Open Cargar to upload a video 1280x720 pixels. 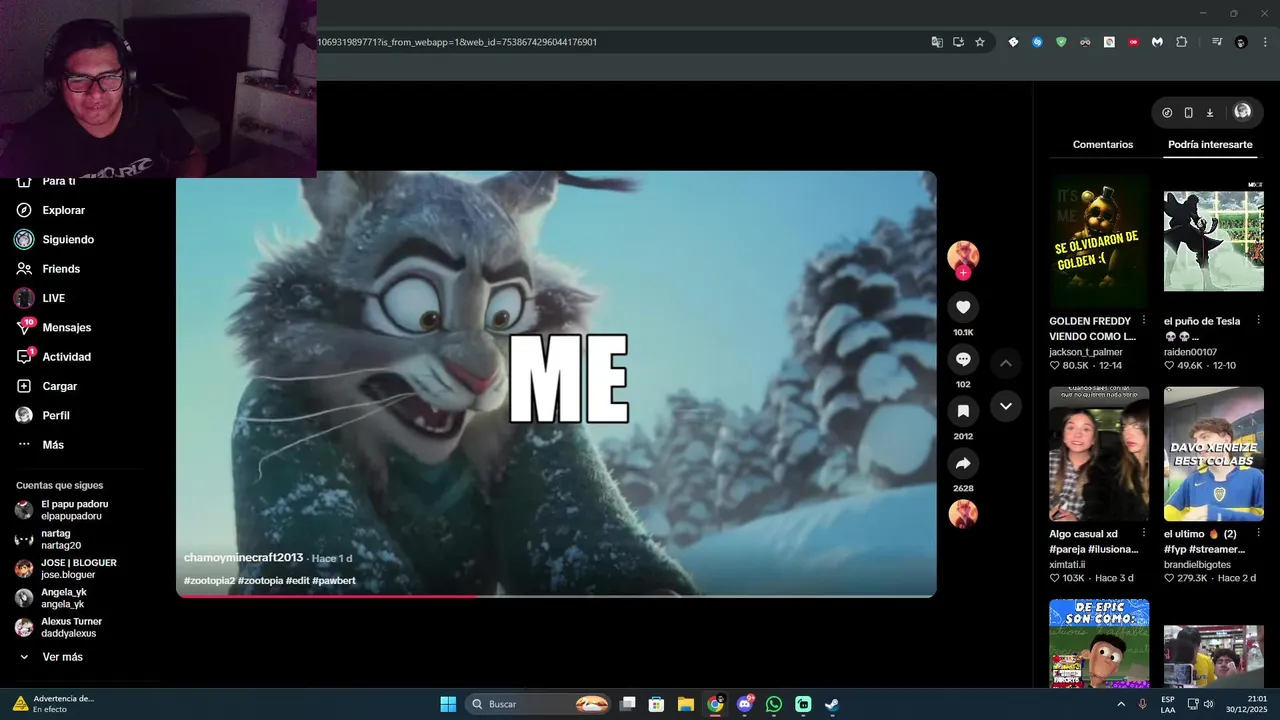59,386
